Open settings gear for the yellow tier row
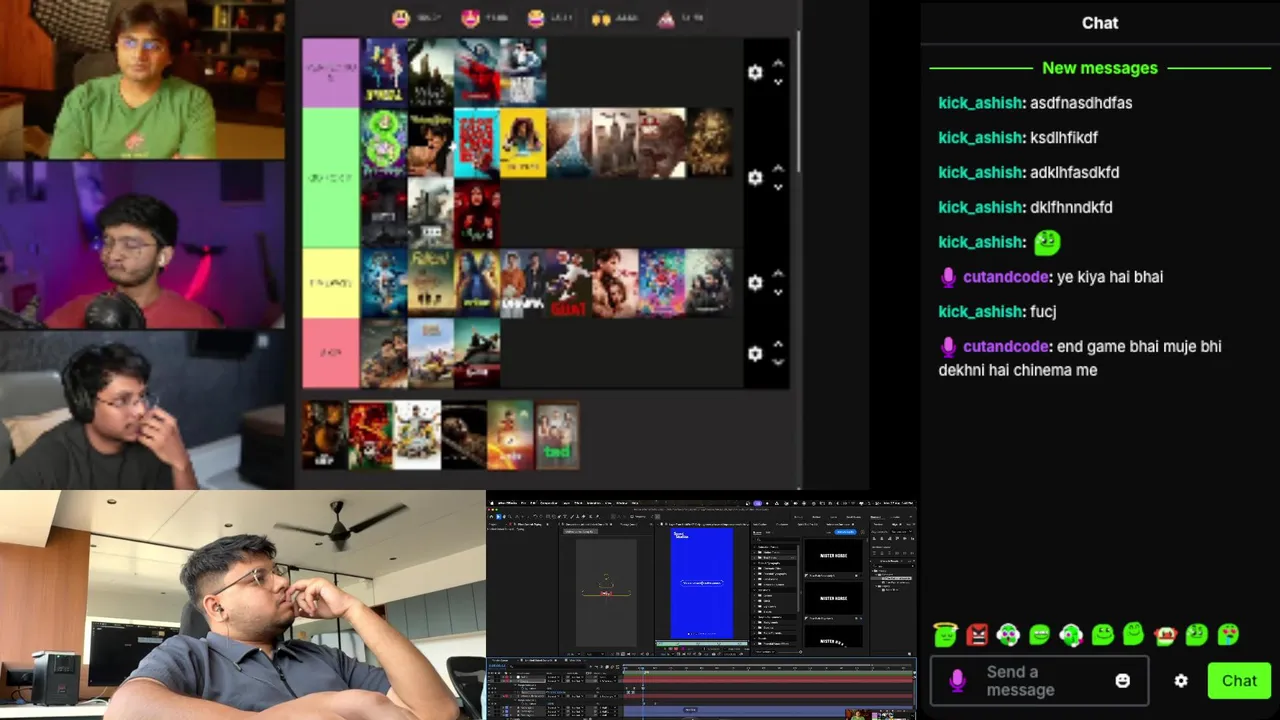Screen dimensions: 1280x720 755,283
